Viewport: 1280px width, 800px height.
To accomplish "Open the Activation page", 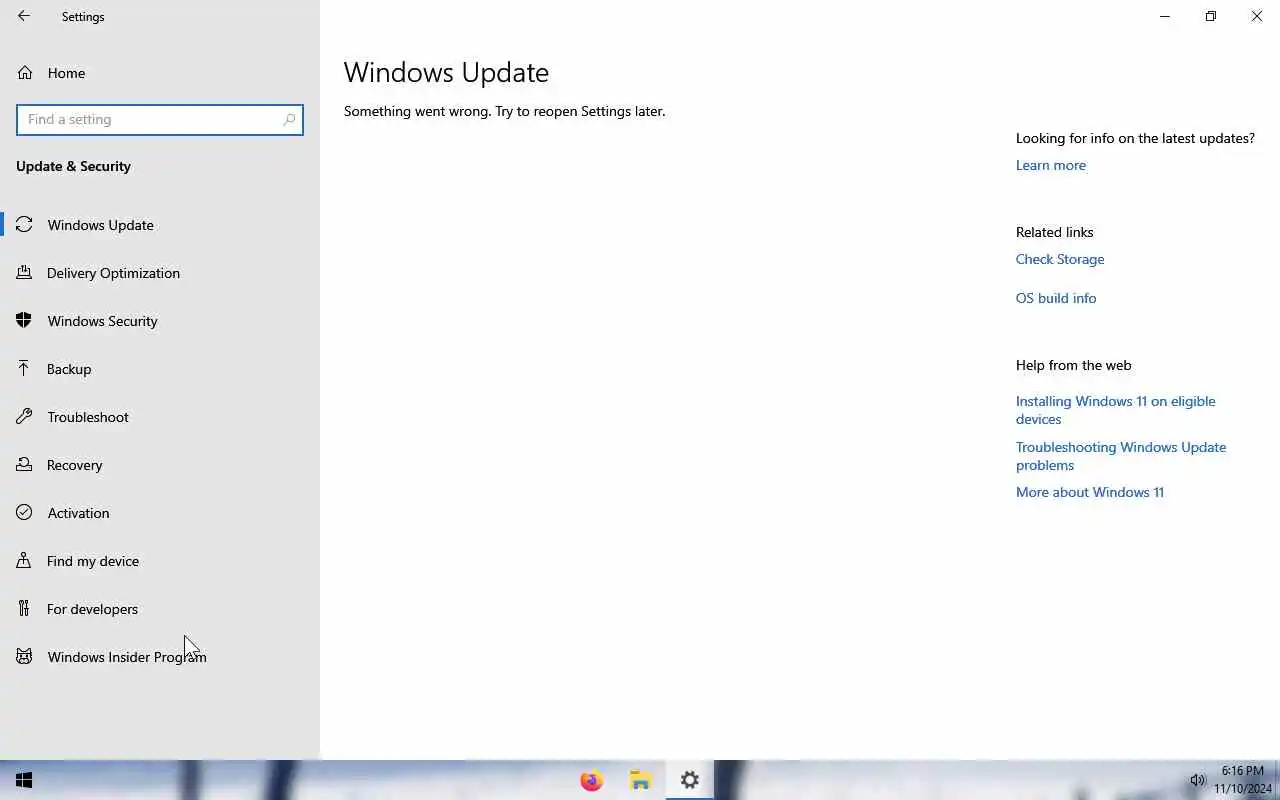I will tap(160, 513).
